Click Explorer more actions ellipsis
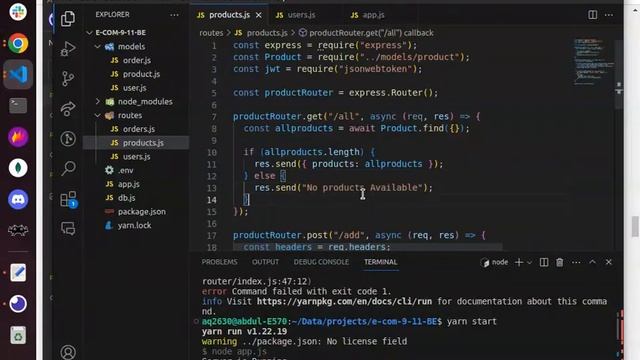Image resolution: width=640 pixels, height=360 pixels. [174, 15]
